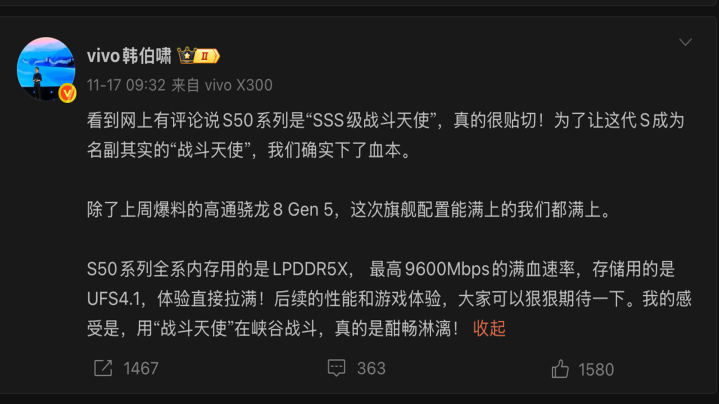Viewport: 719px width, 404px height.
Task: Click the vivo X300 source link
Action: (238, 85)
